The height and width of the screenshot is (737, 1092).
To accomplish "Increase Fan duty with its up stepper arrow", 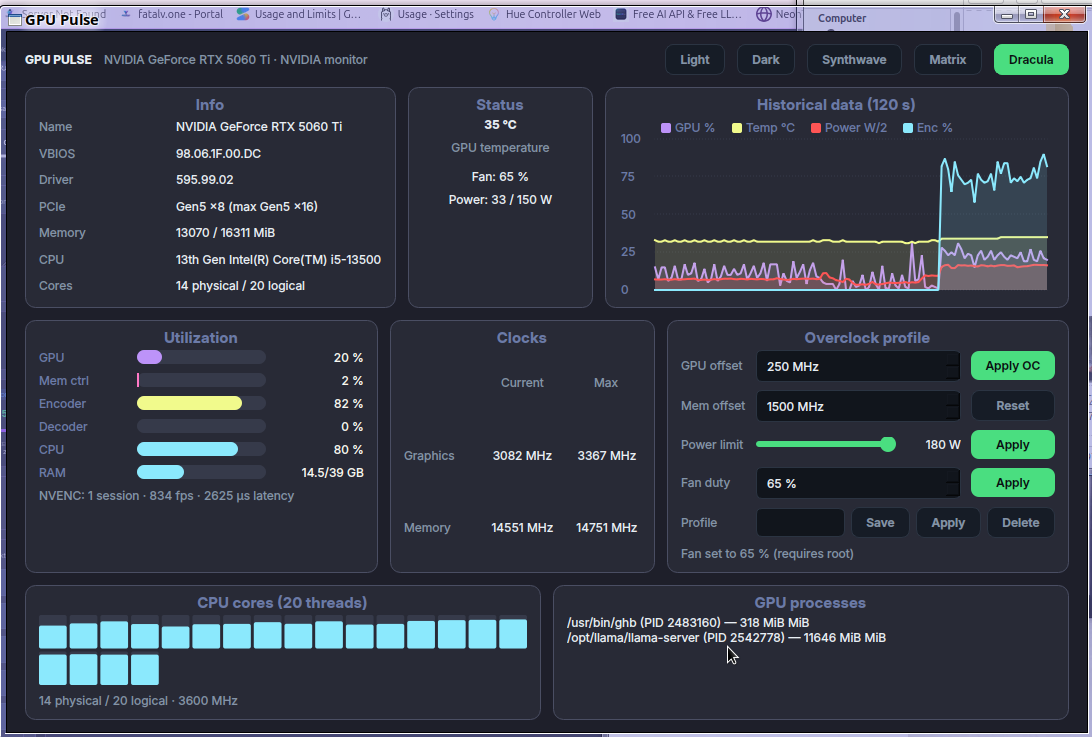I will (952, 476).
